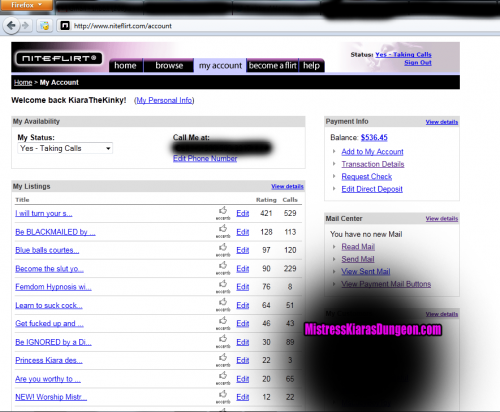Click Edit for 'Femdom Hypnosis wi...' listing

243,287
